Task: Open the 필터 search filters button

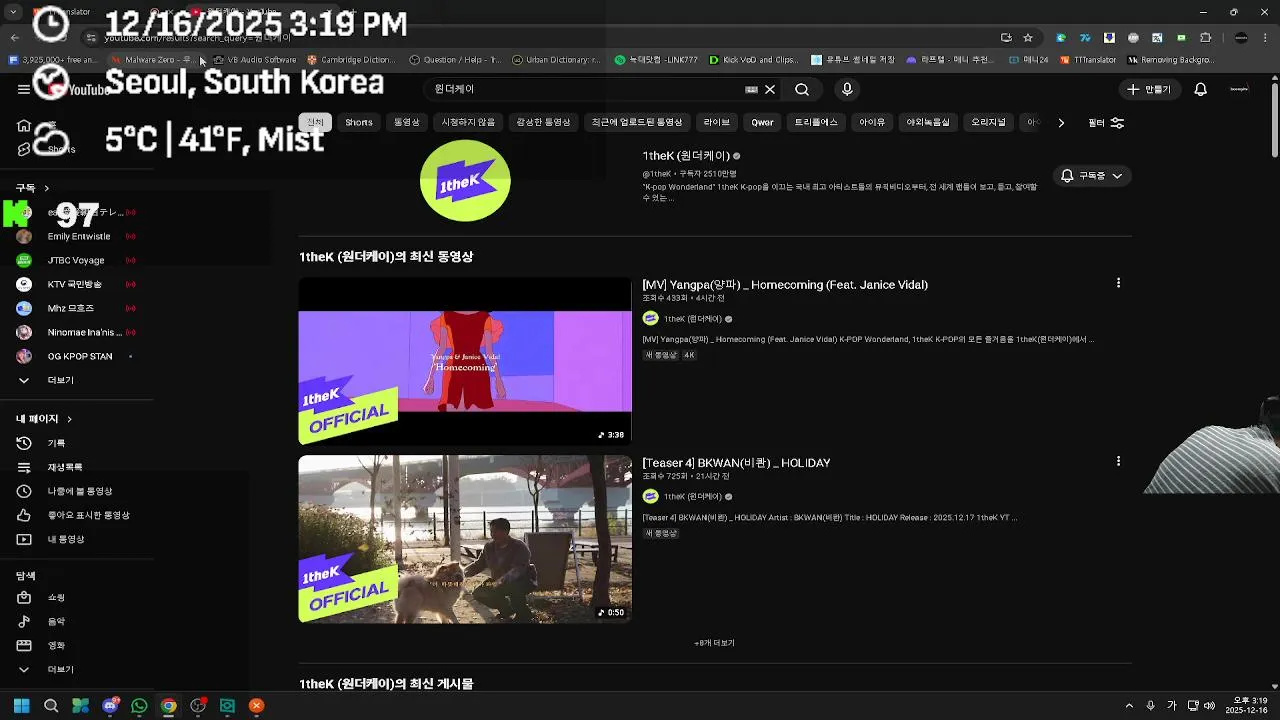Action: [1106, 123]
